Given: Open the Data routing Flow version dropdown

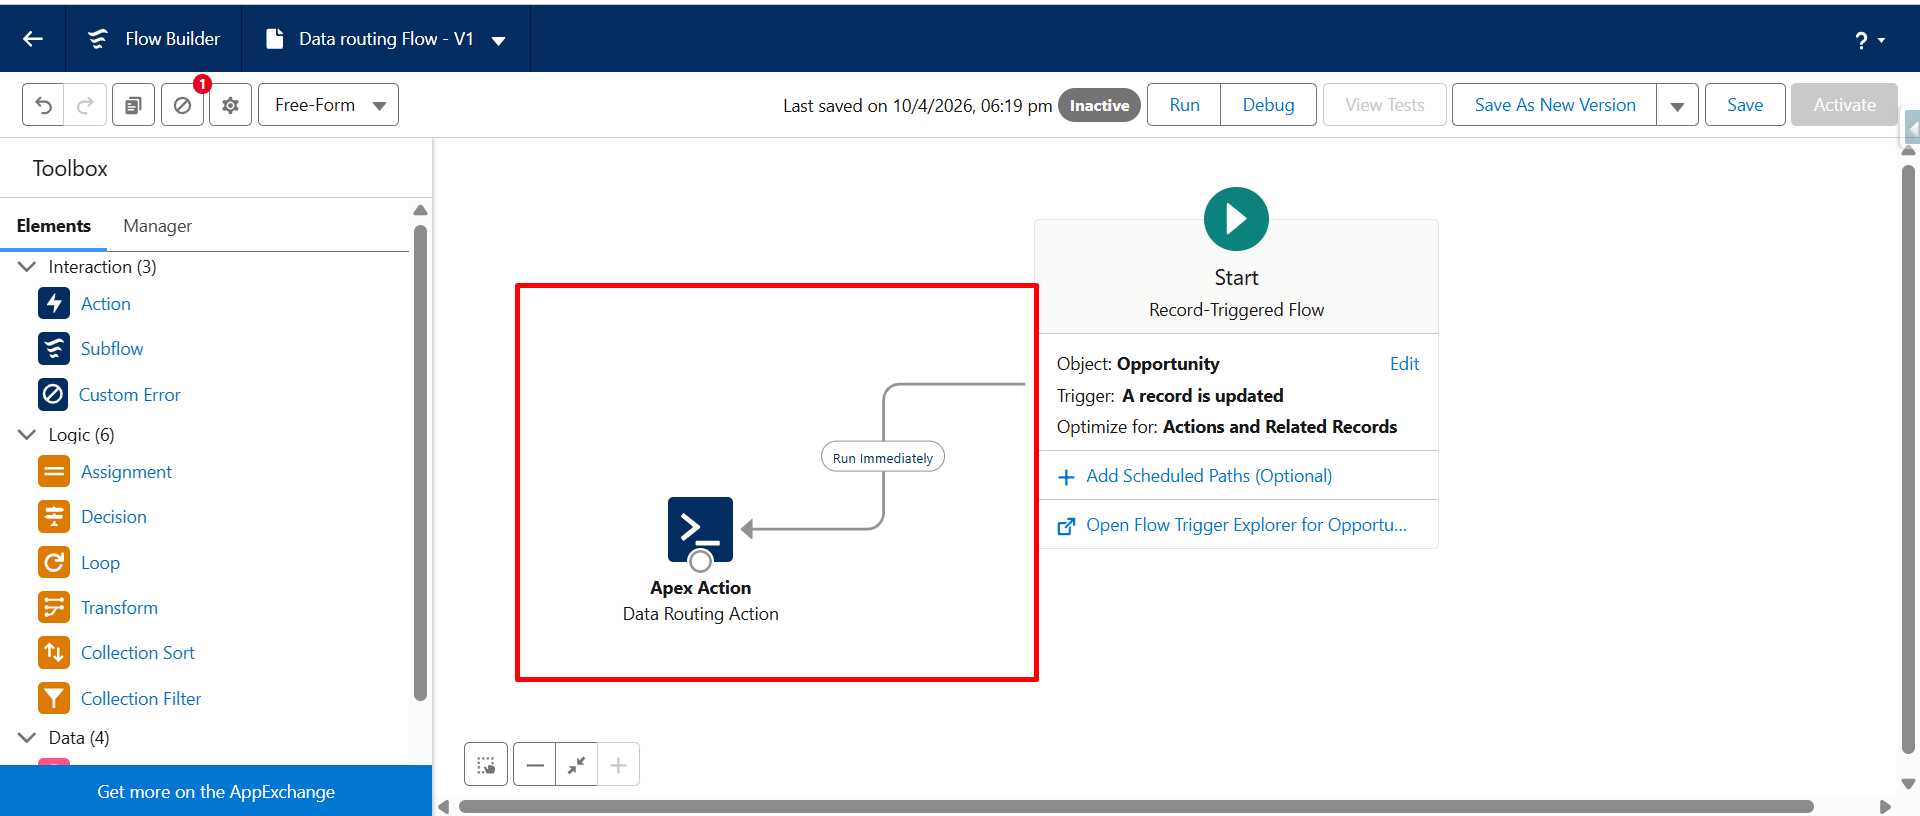Looking at the screenshot, I should point(499,40).
